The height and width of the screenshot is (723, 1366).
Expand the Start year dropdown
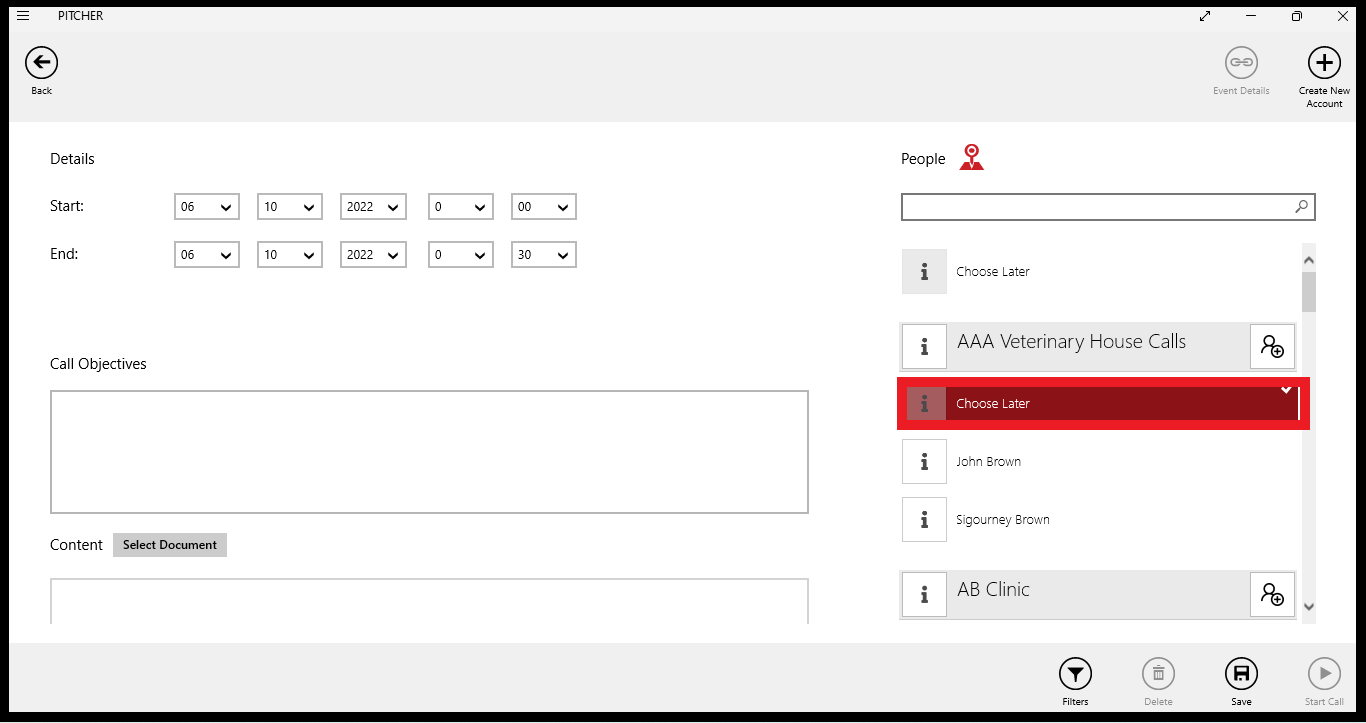(x=373, y=207)
